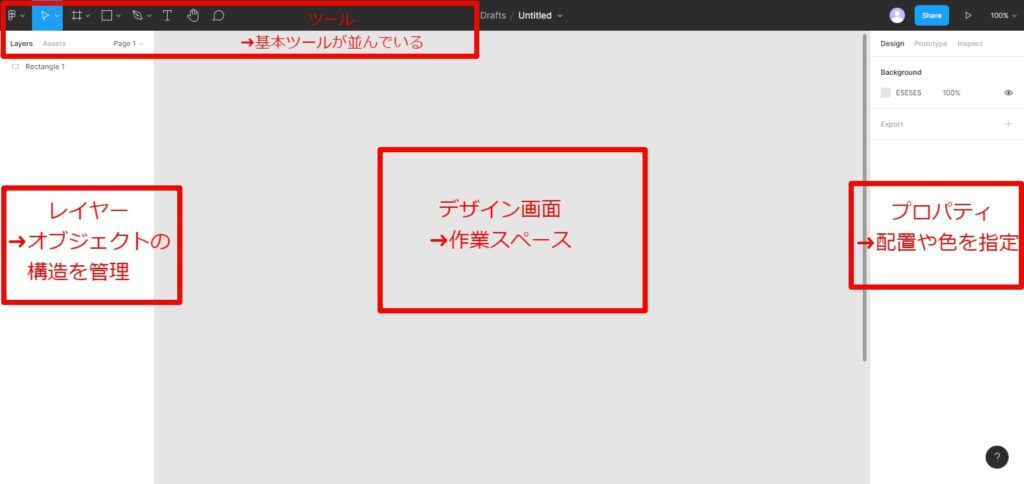Click the user avatar icon
Viewport: 1024px width, 484px height.
click(x=897, y=15)
